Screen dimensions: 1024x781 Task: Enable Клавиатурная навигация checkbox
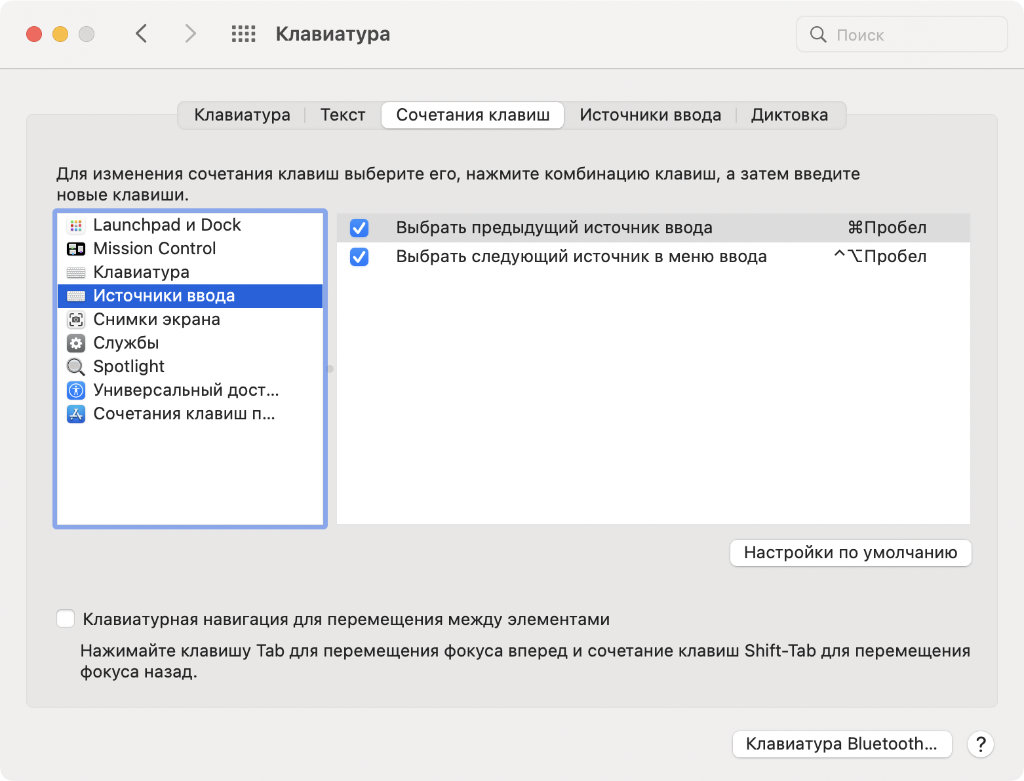[x=66, y=619]
